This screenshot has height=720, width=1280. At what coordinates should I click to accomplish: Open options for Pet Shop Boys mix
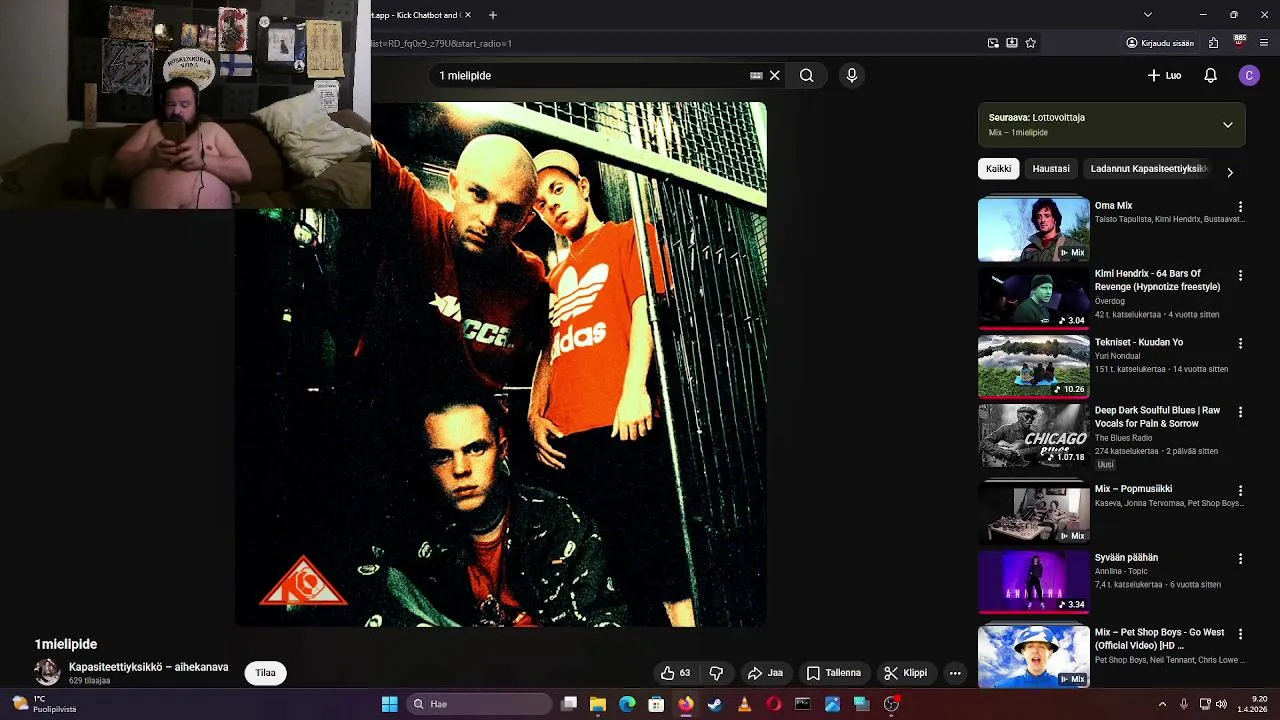(1240, 634)
